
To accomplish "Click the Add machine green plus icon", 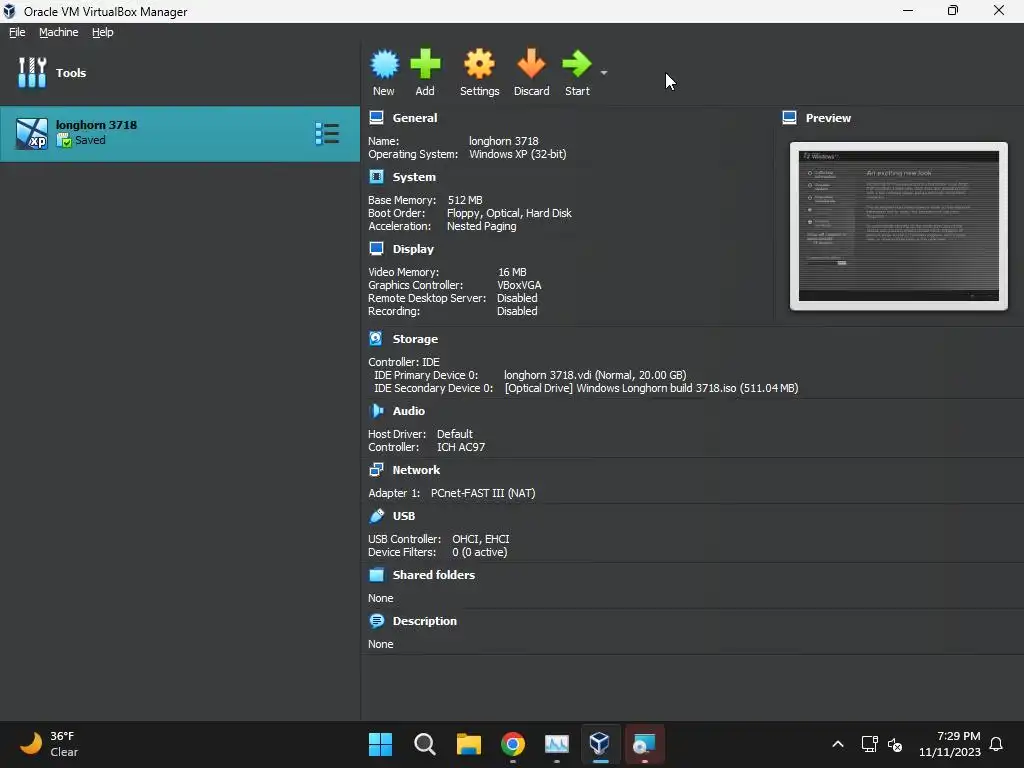I will click(425, 65).
